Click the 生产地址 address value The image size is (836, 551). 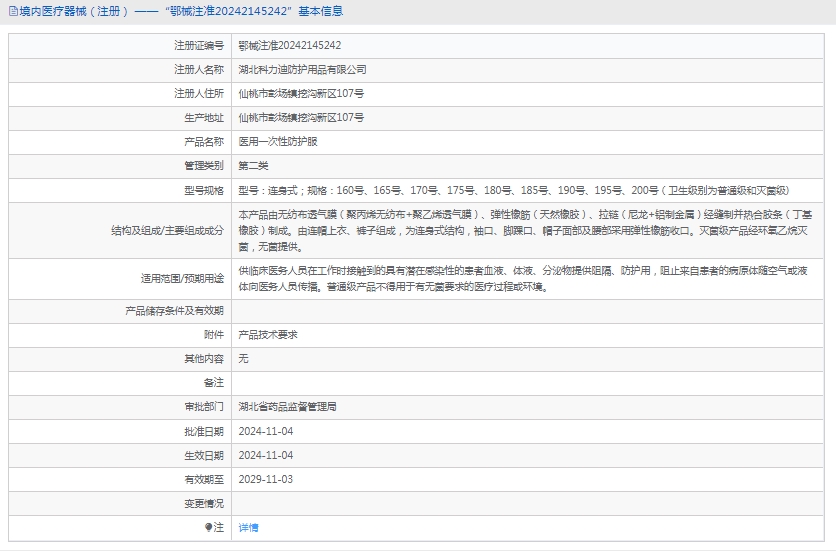301,118
